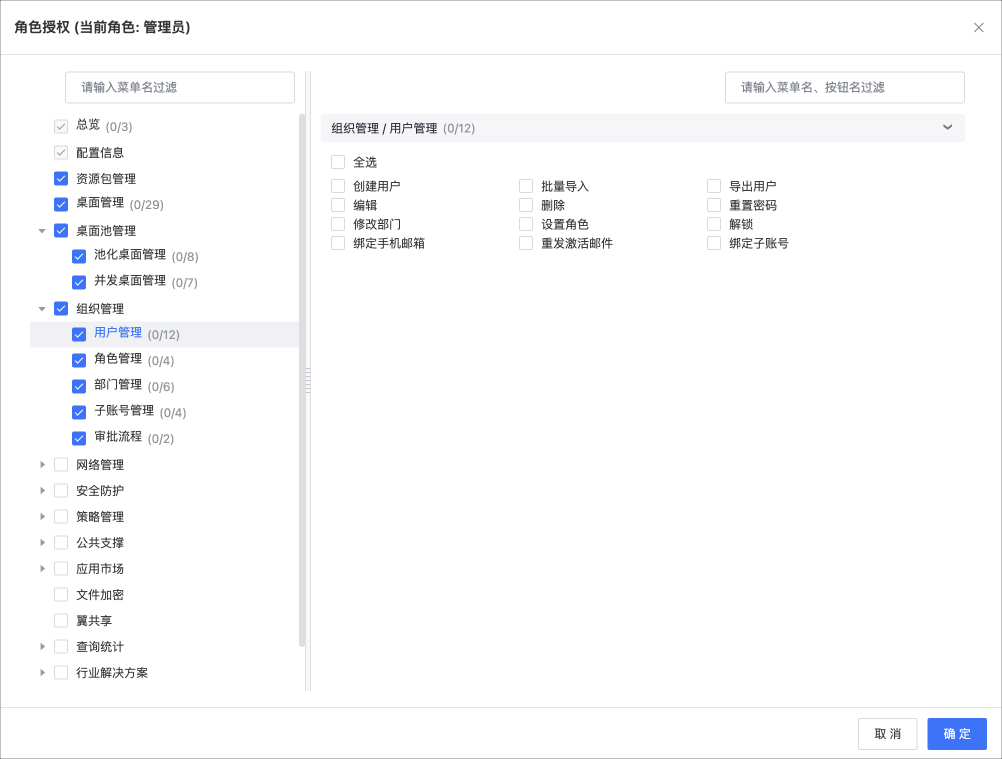The height and width of the screenshot is (759, 1002).
Task: Enable the 导出用户 permission
Action: pyautogui.click(x=714, y=185)
